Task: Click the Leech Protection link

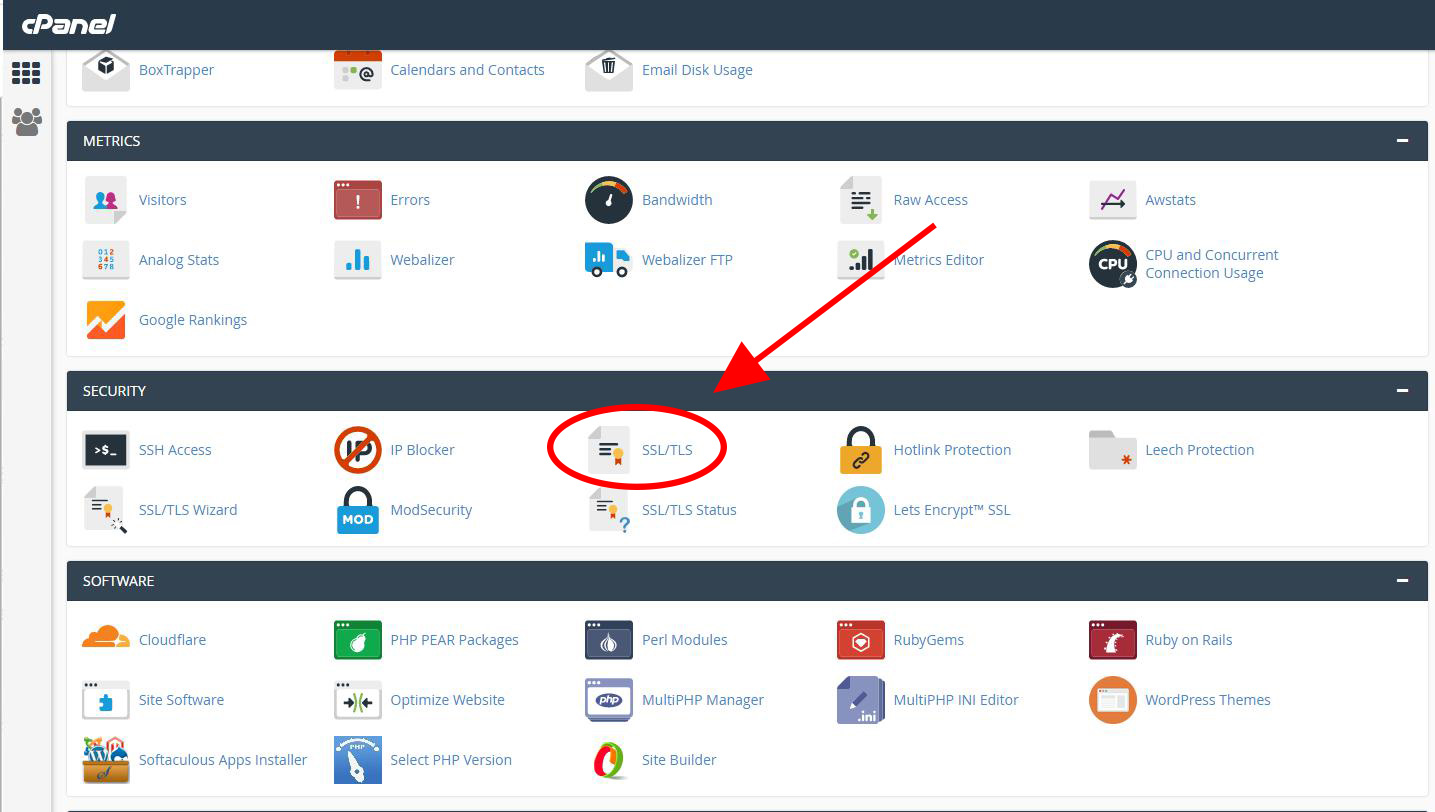Action: (1200, 450)
